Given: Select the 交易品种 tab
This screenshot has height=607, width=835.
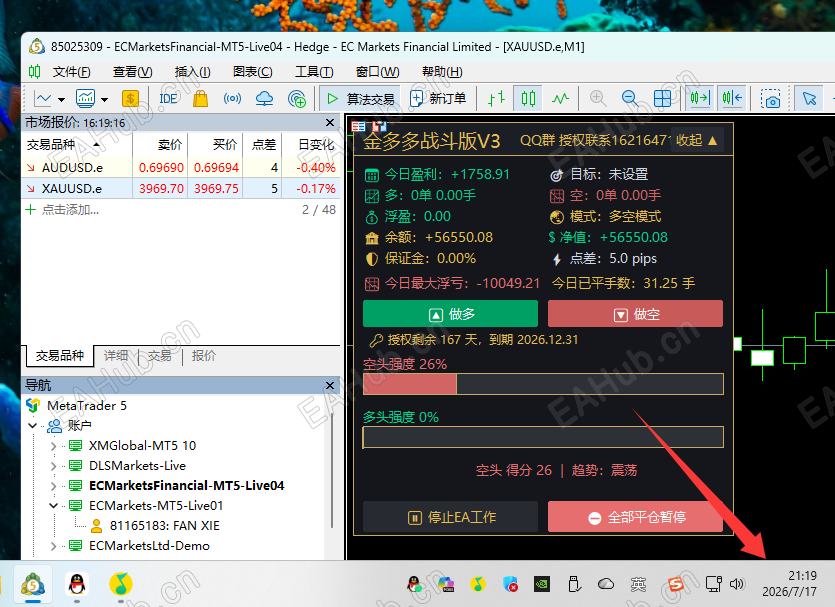Looking at the screenshot, I should tap(60, 356).
